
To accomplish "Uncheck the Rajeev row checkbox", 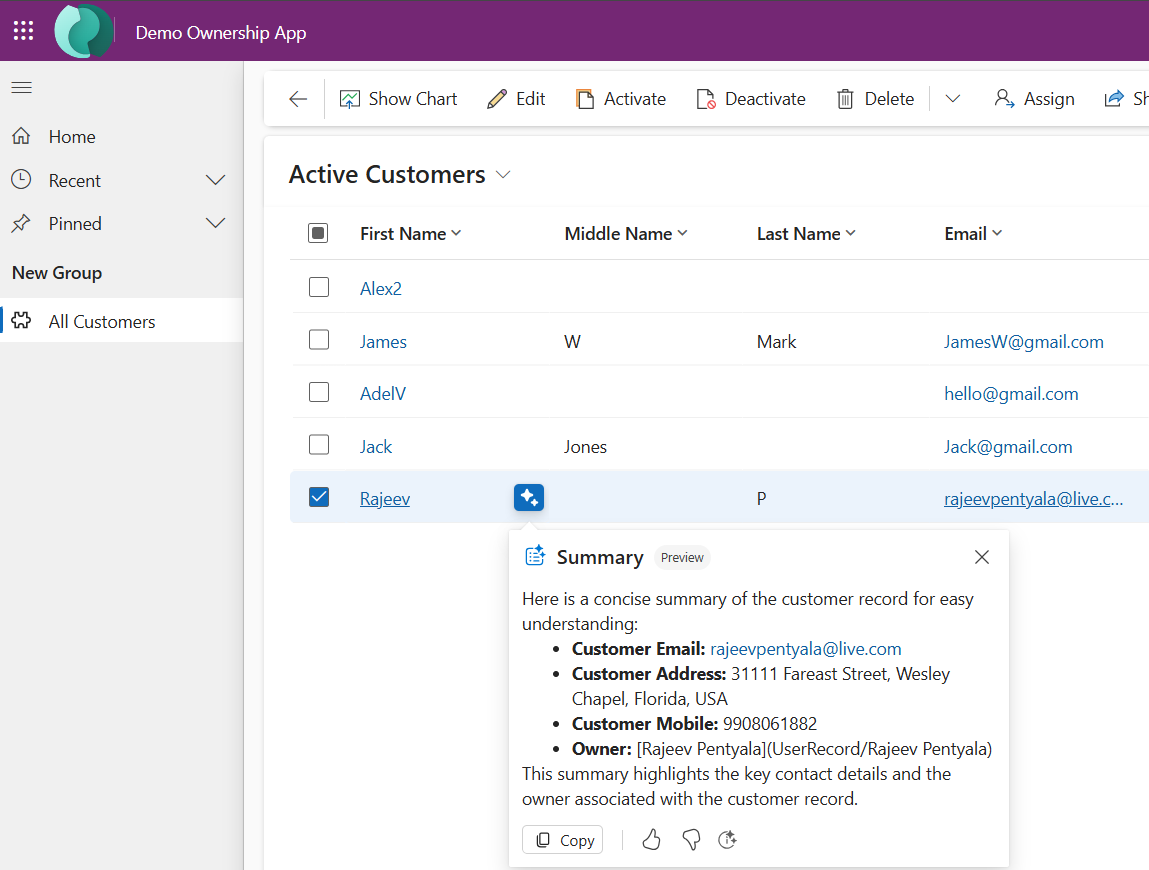I will (319, 497).
